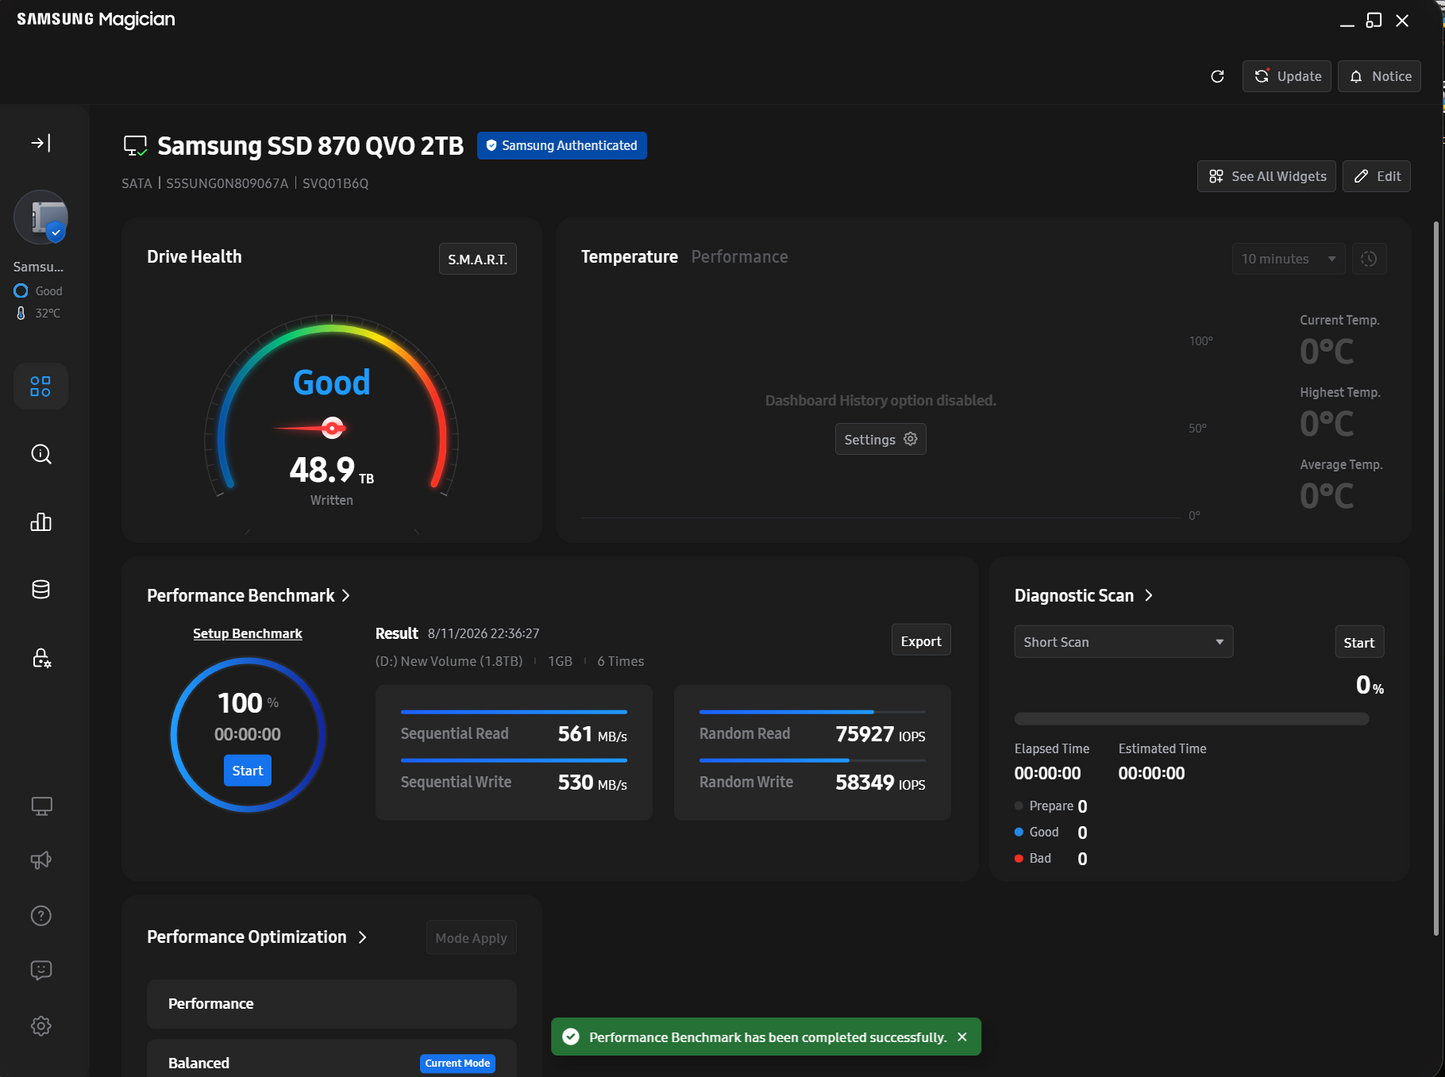The image size is (1445, 1077).
Task: Click the Current Temp. 0°C reading
Action: [1327, 352]
